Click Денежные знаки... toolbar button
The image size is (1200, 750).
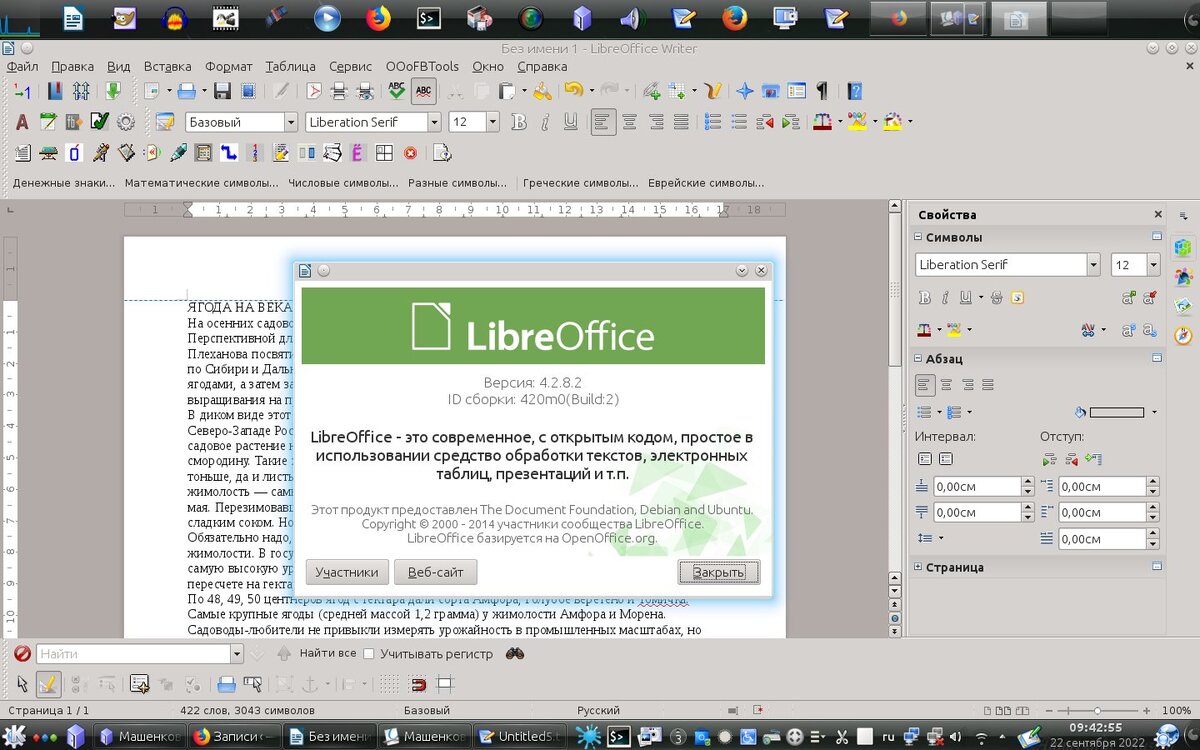(64, 183)
